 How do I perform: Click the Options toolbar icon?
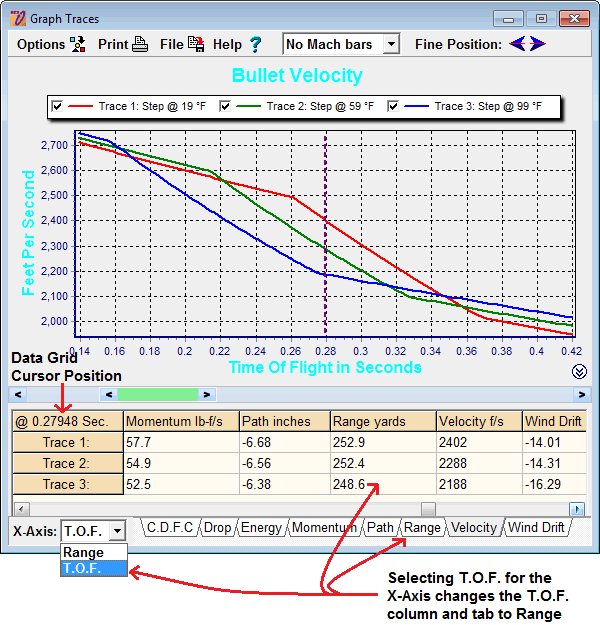78,44
